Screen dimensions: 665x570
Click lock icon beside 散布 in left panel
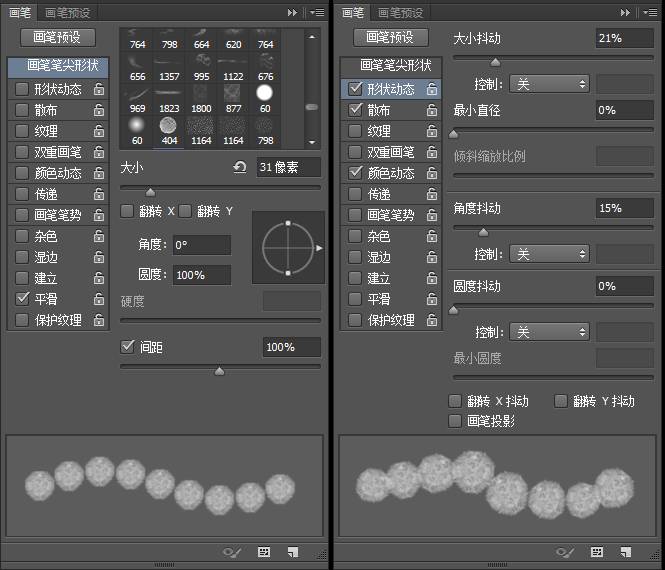point(99,110)
